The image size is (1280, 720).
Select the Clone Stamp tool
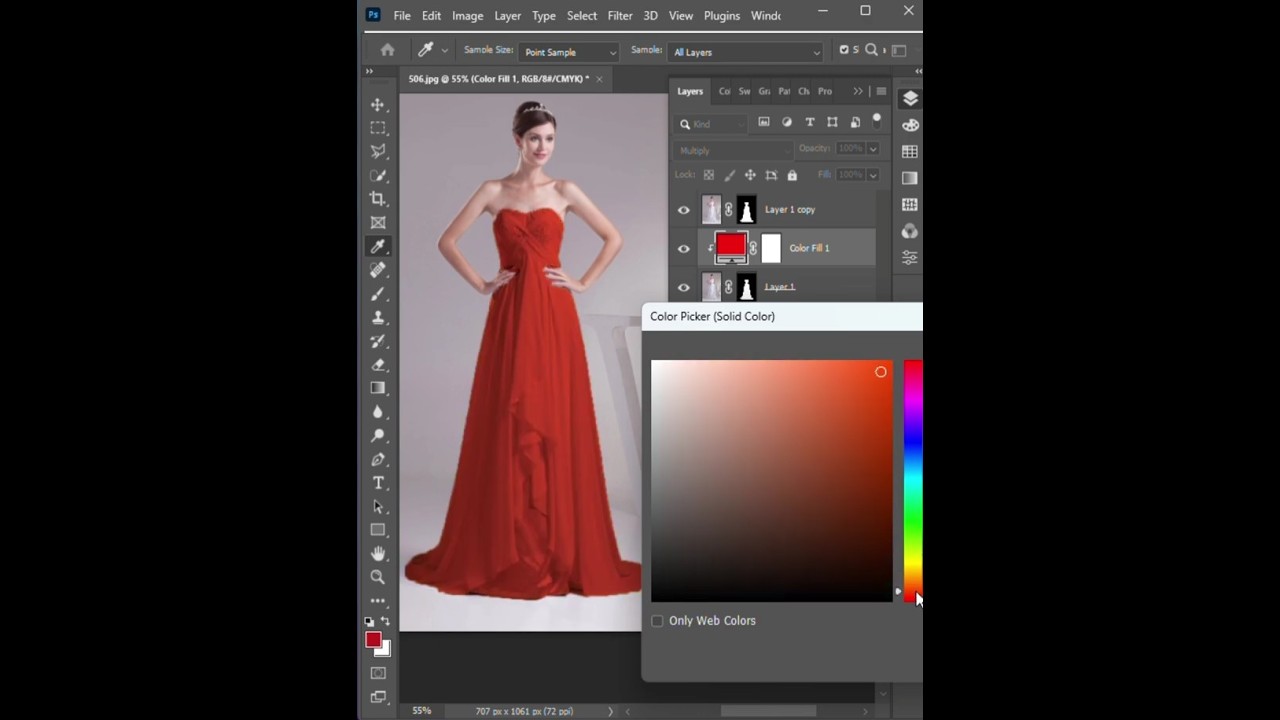(x=378, y=318)
